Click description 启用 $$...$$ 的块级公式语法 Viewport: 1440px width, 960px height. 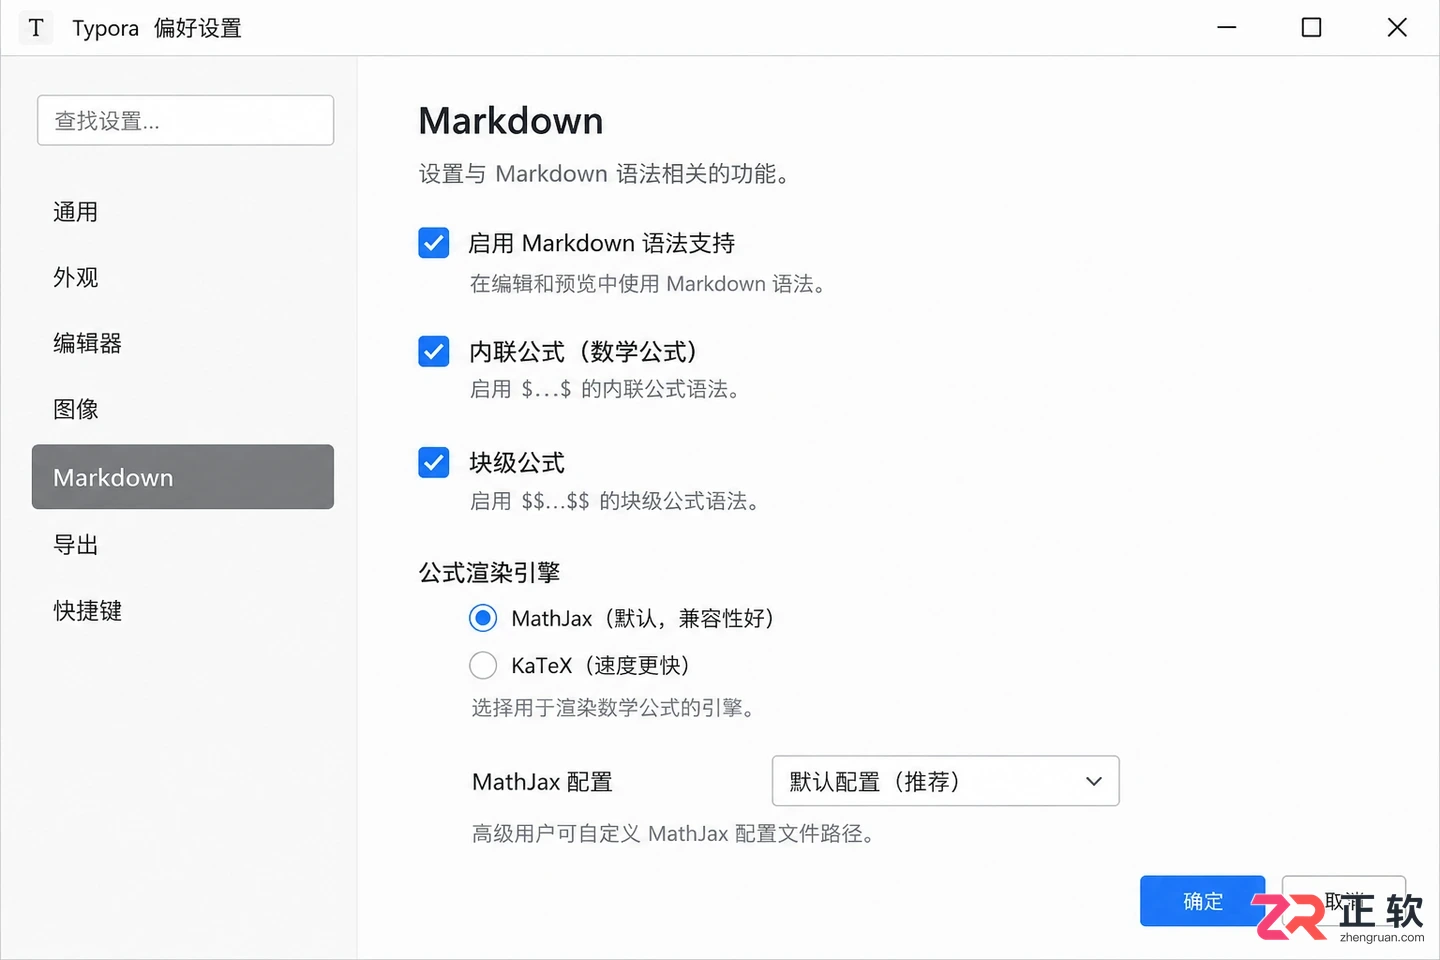613,501
